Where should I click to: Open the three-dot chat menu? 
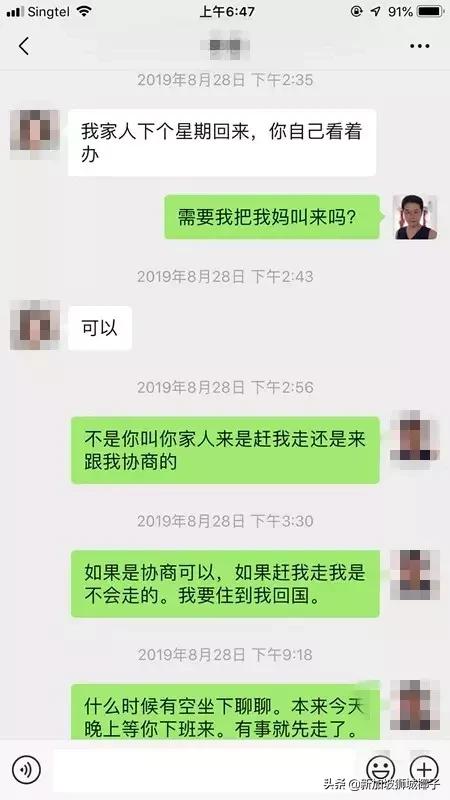click(x=419, y=46)
